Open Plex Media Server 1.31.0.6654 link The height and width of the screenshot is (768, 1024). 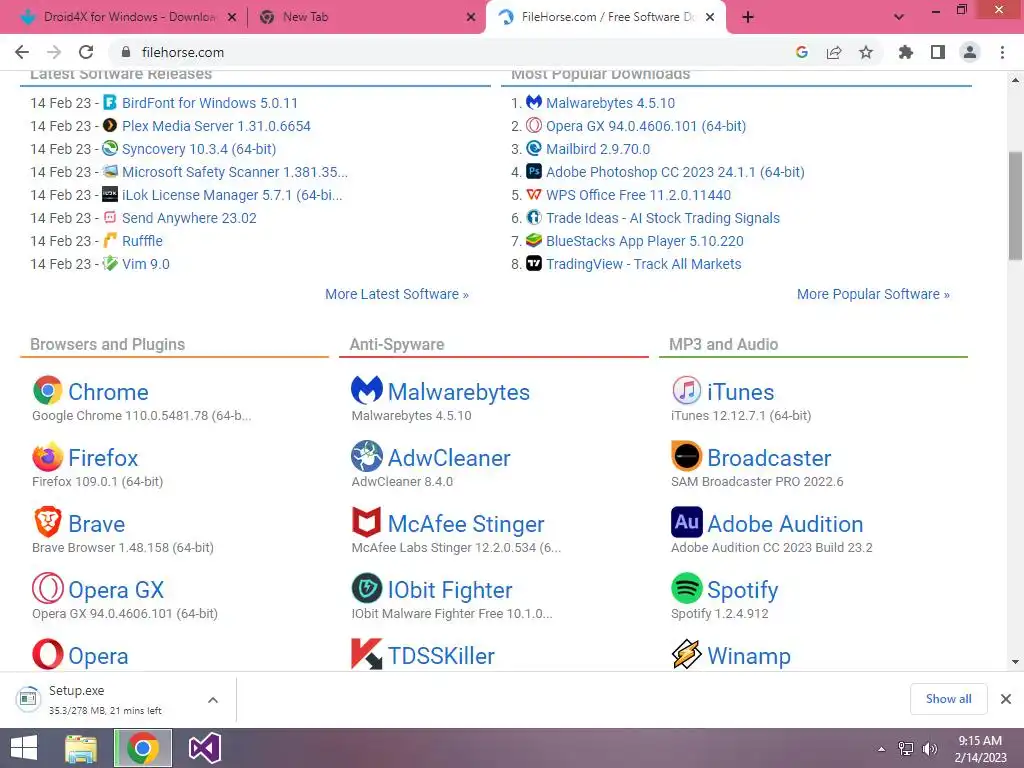coord(216,126)
